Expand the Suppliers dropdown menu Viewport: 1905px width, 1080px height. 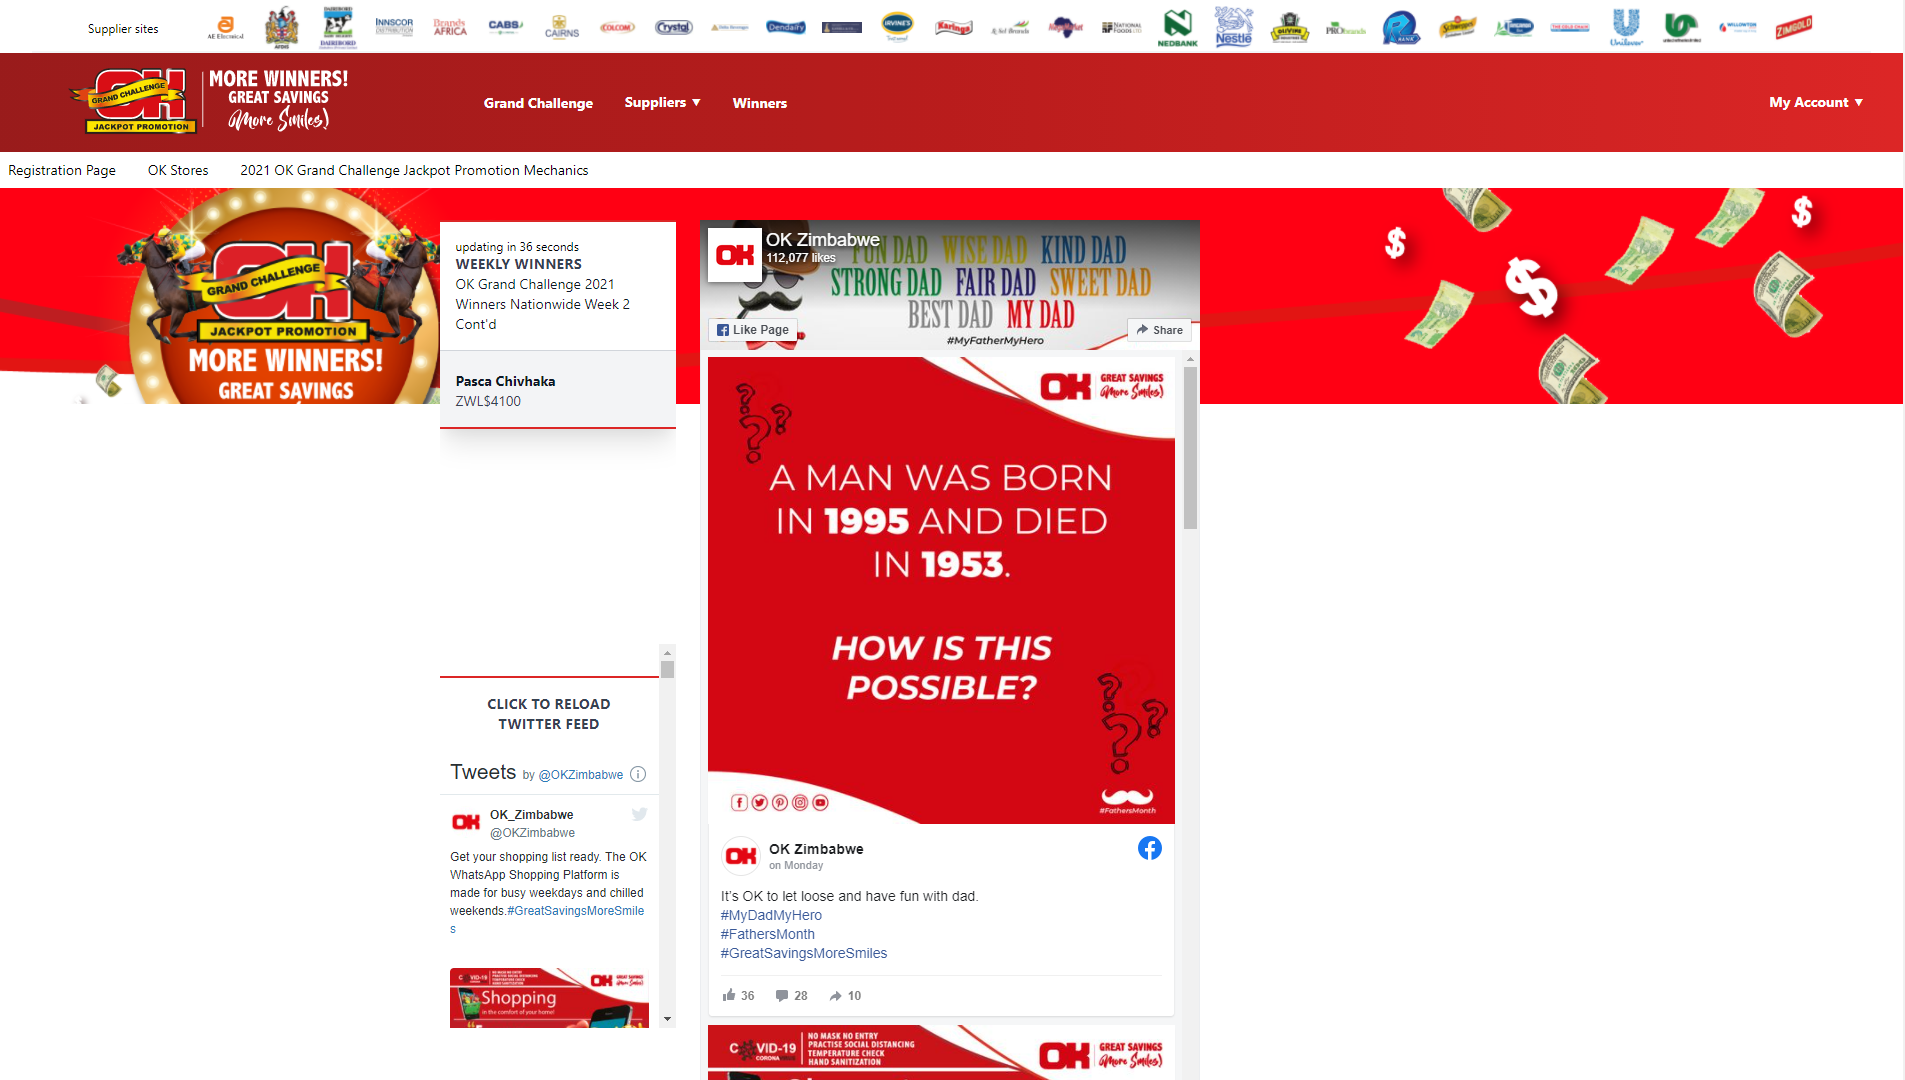pyautogui.click(x=662, y=102)
